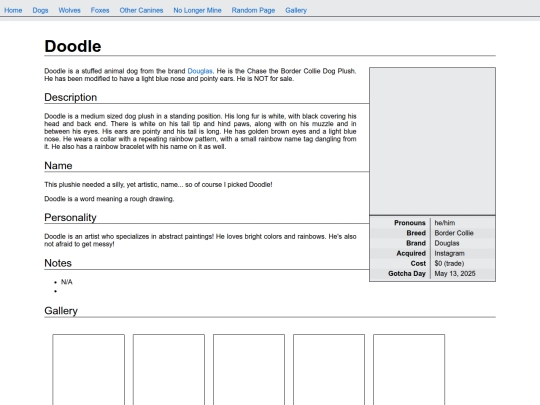Click the 'N/A' notes list item

point(67,282)
